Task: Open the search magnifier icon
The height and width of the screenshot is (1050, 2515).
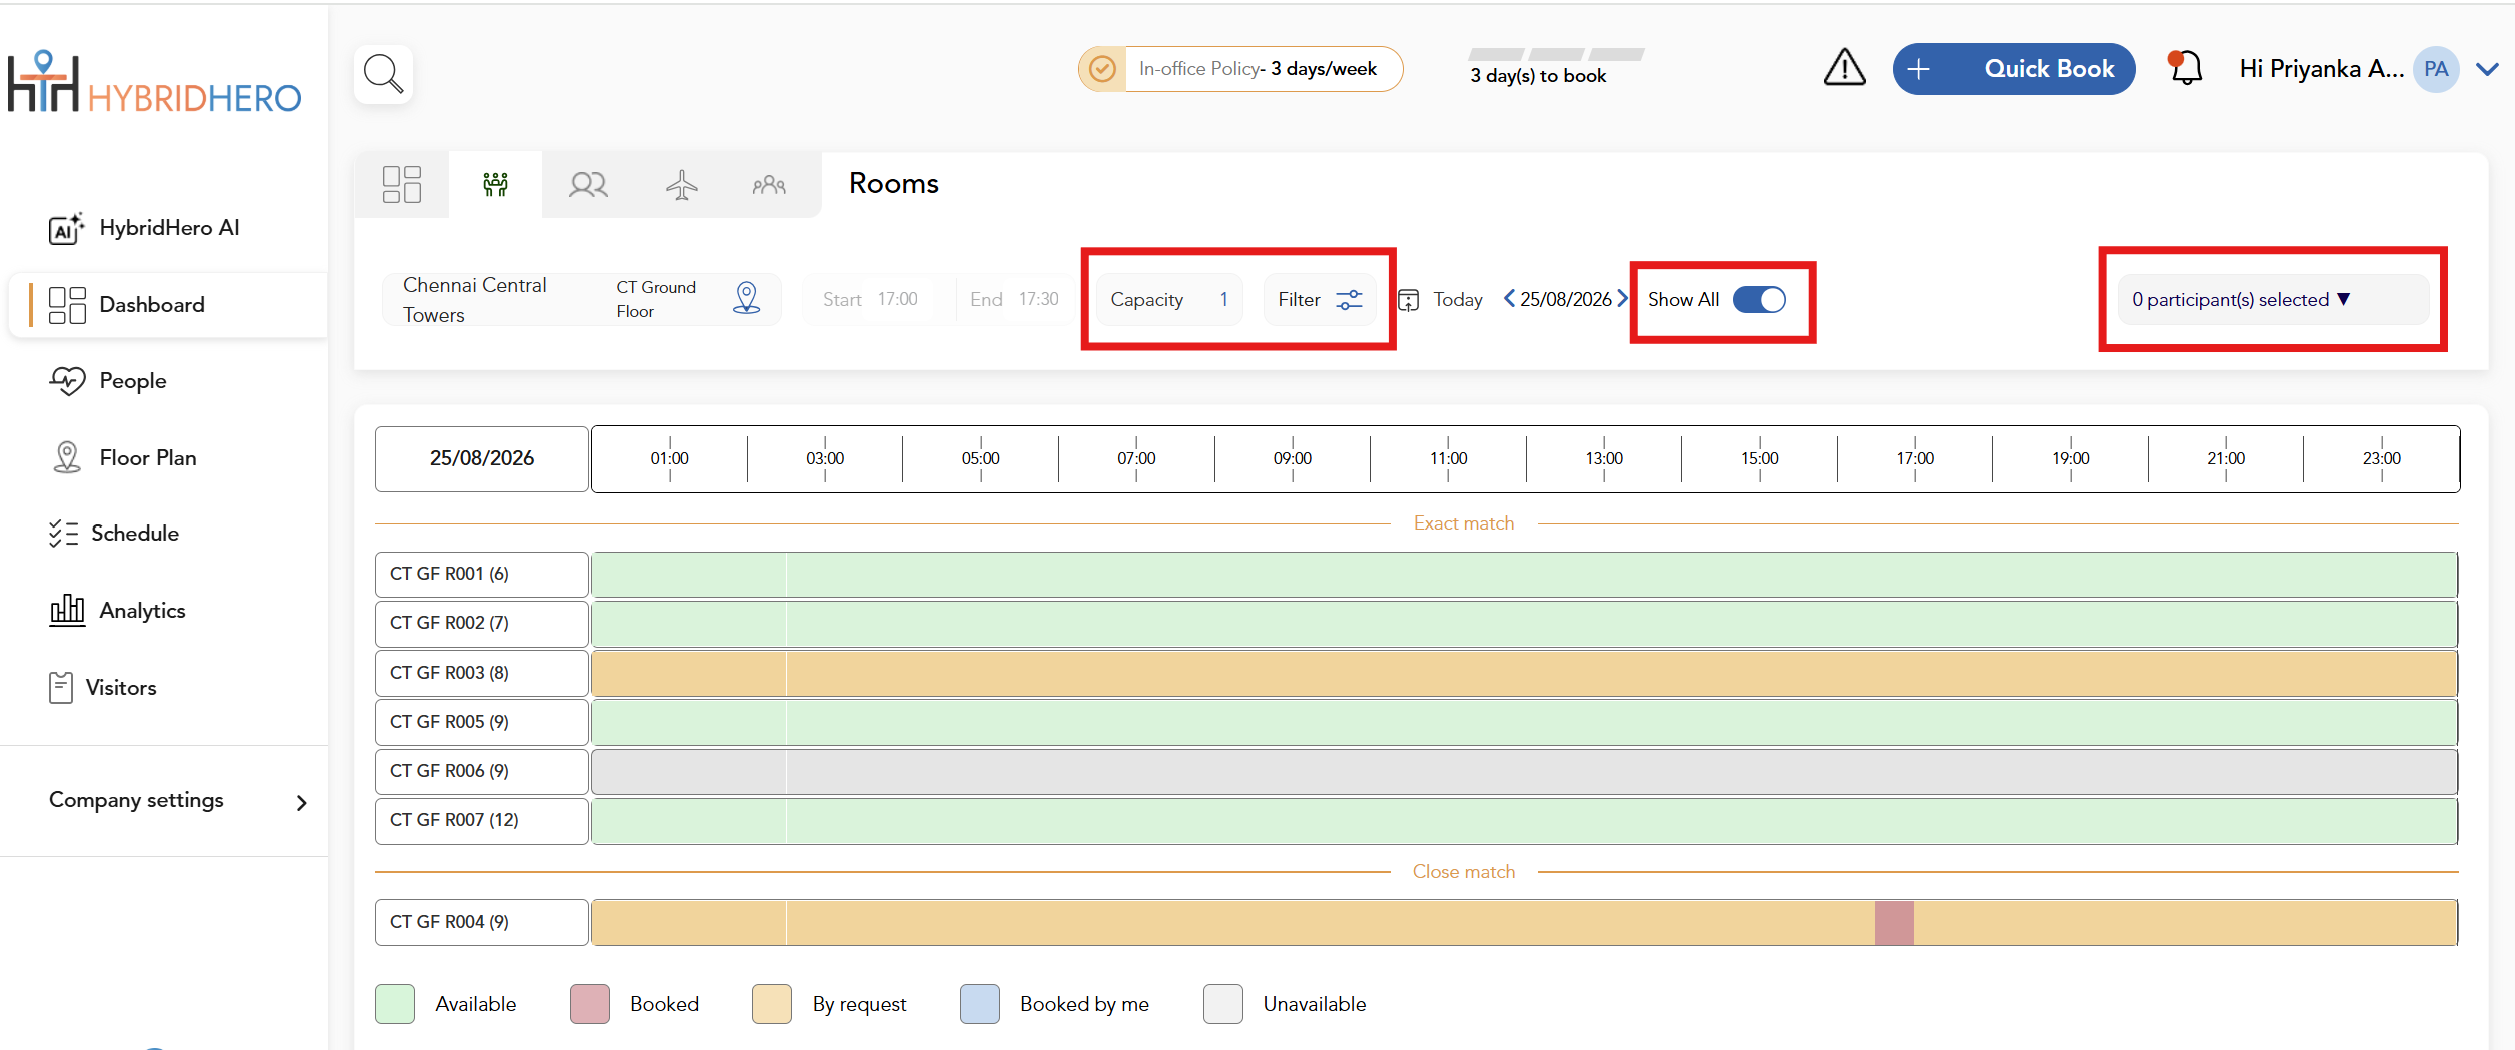Action: coord(383,73)
